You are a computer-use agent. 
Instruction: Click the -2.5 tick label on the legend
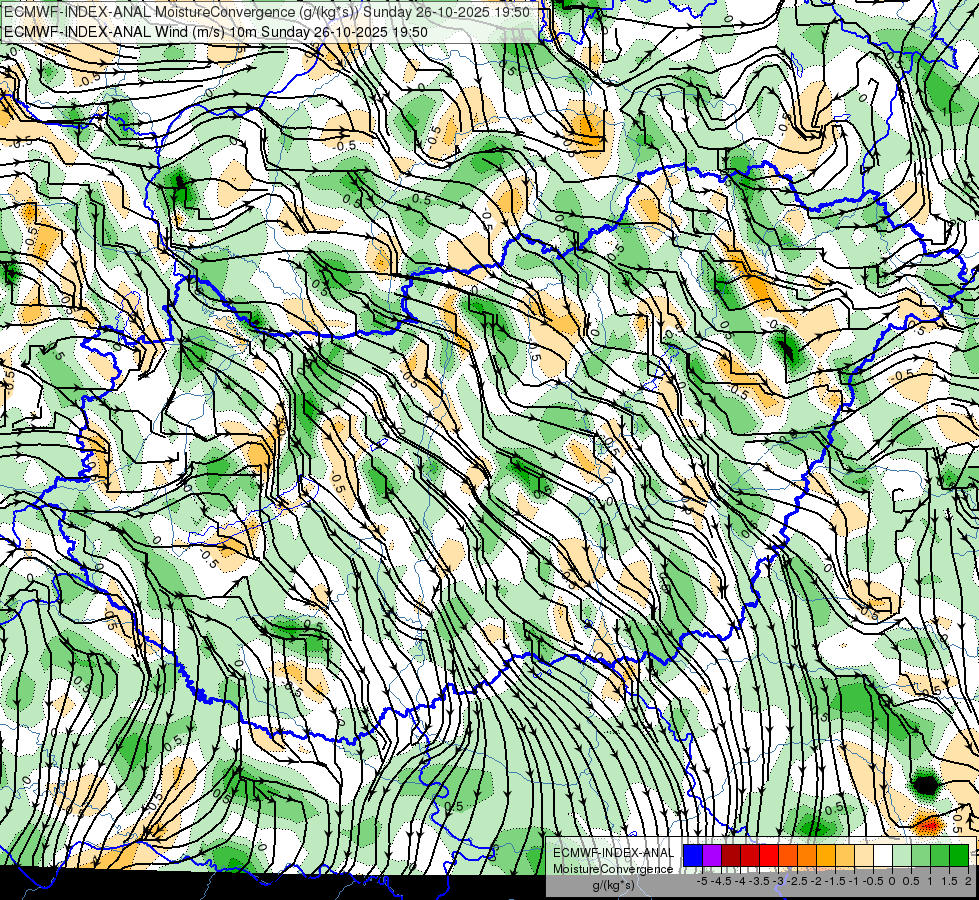(x=797, y=881)
